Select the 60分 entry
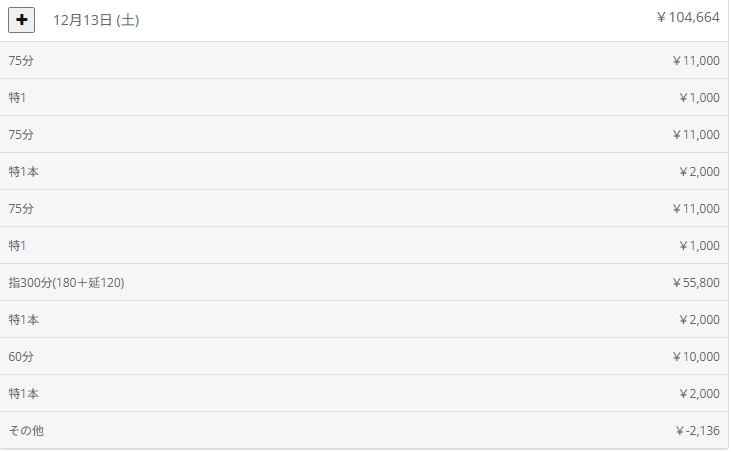Screen dimensions: 731x452 (21, 357)
